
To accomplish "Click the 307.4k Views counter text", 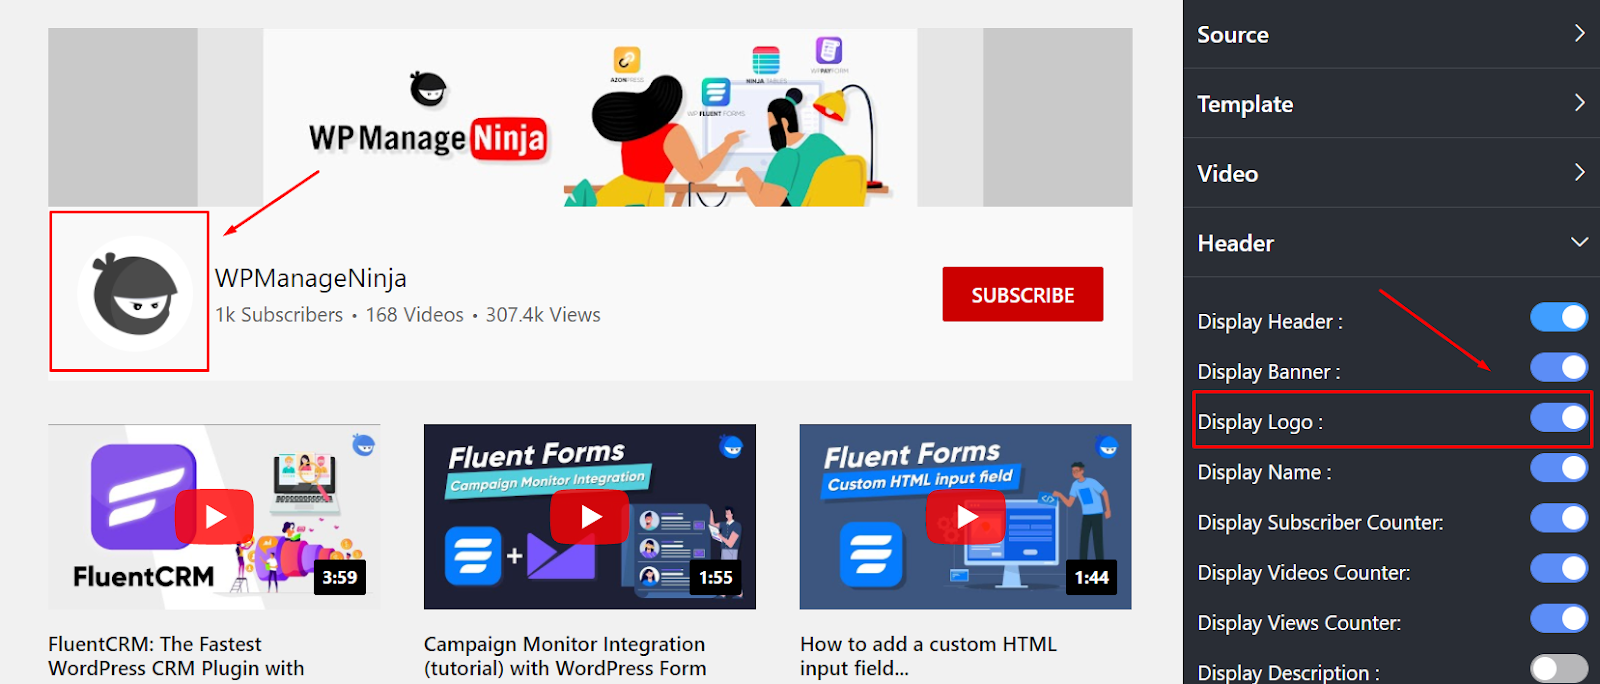I will coord(543,315).
